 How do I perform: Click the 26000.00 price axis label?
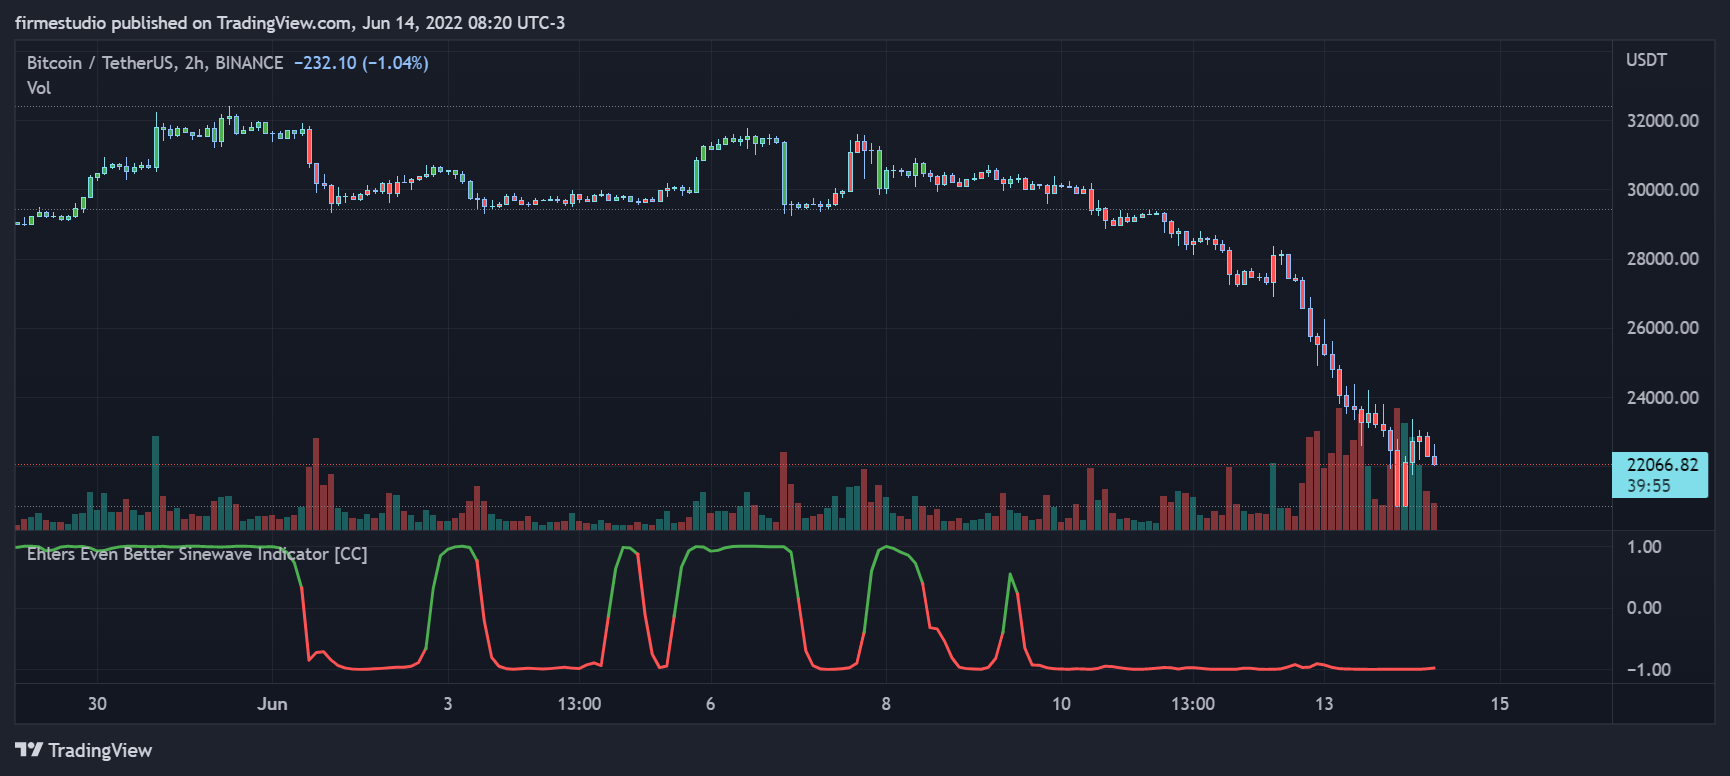[x=1662, y=328]
